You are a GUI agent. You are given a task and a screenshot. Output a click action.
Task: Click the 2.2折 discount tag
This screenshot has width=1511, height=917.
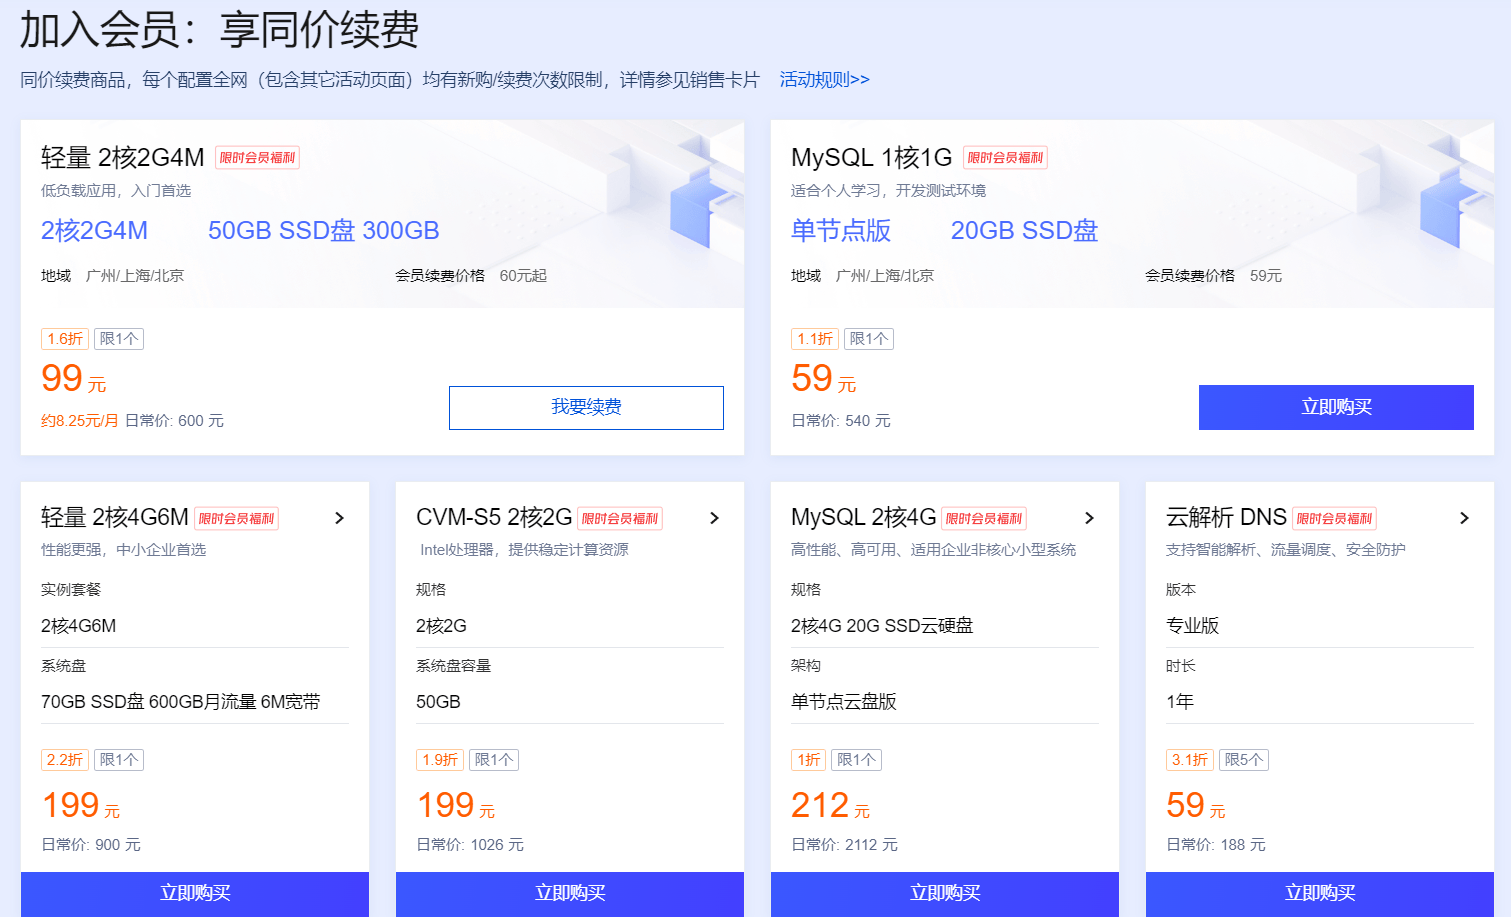point(65,760)
